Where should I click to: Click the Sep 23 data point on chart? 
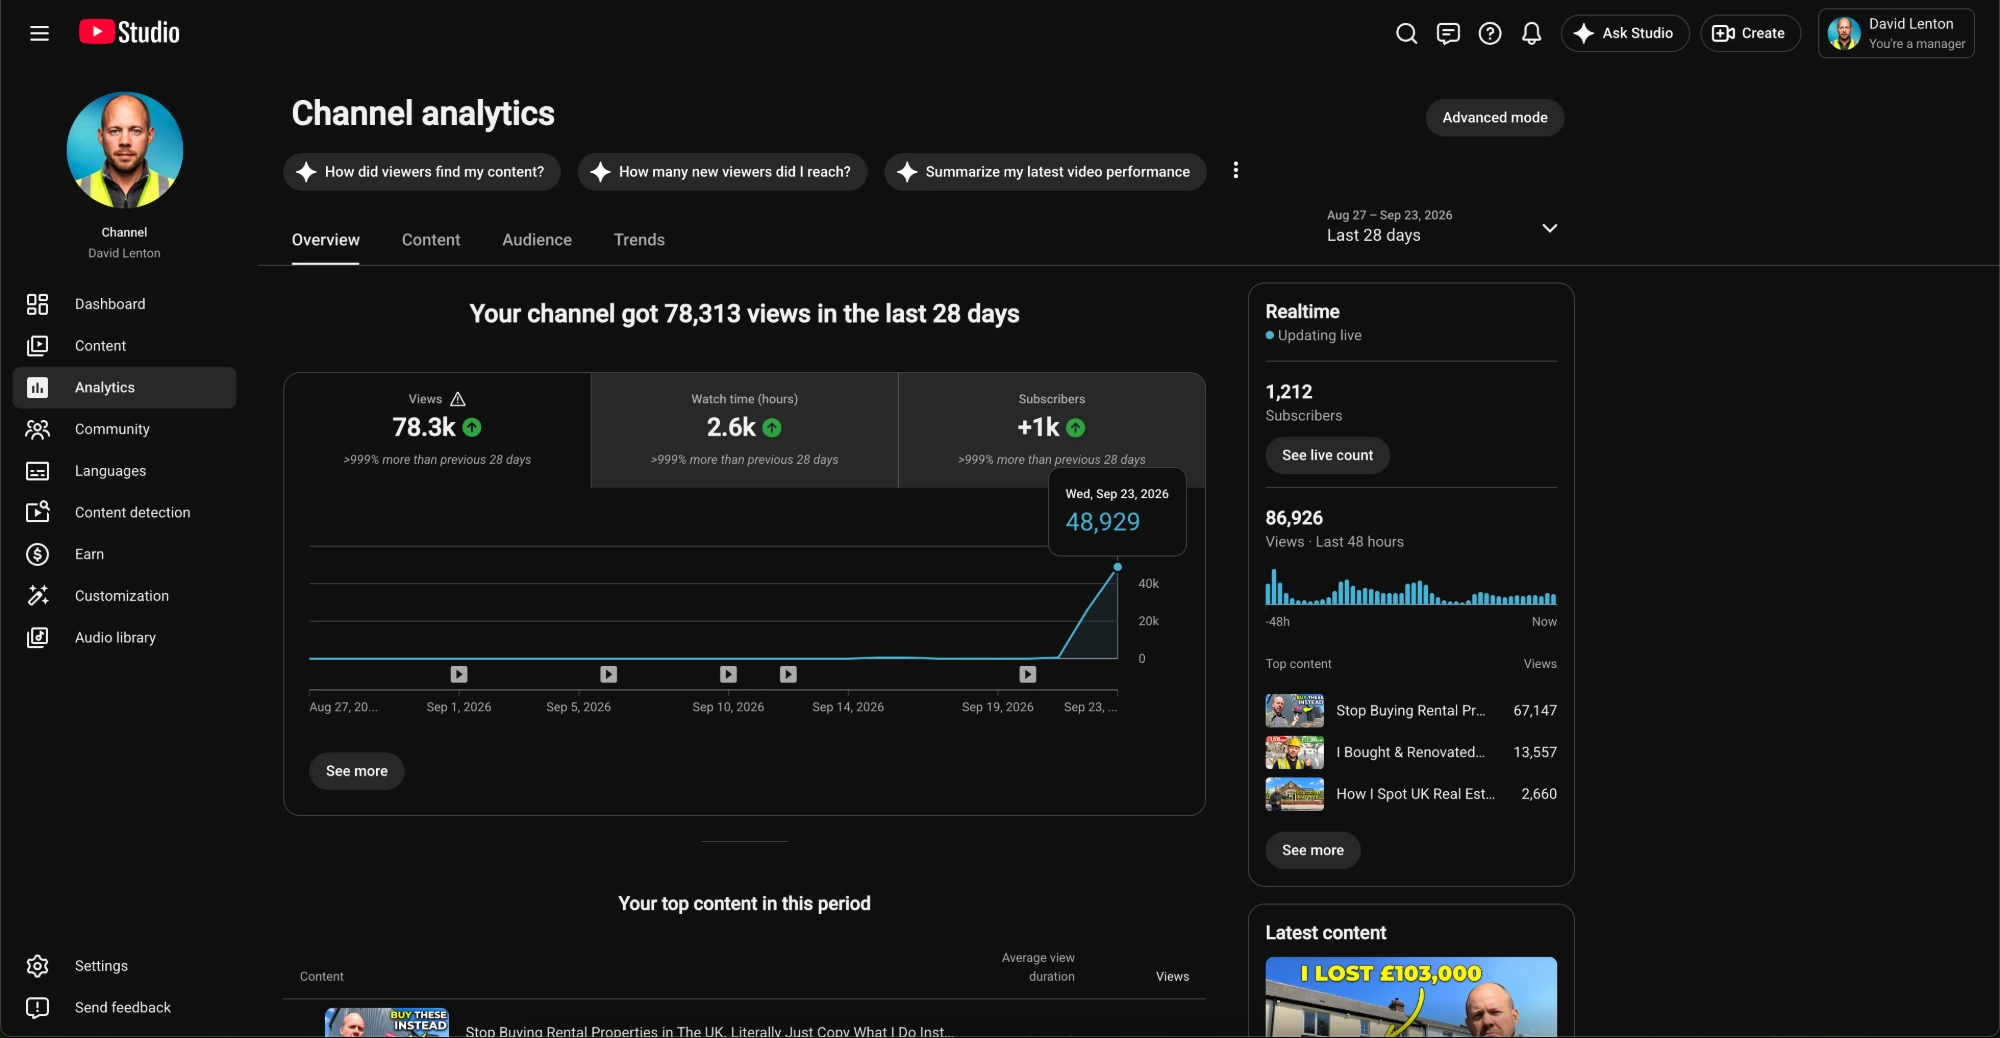tap(1118, 567)
